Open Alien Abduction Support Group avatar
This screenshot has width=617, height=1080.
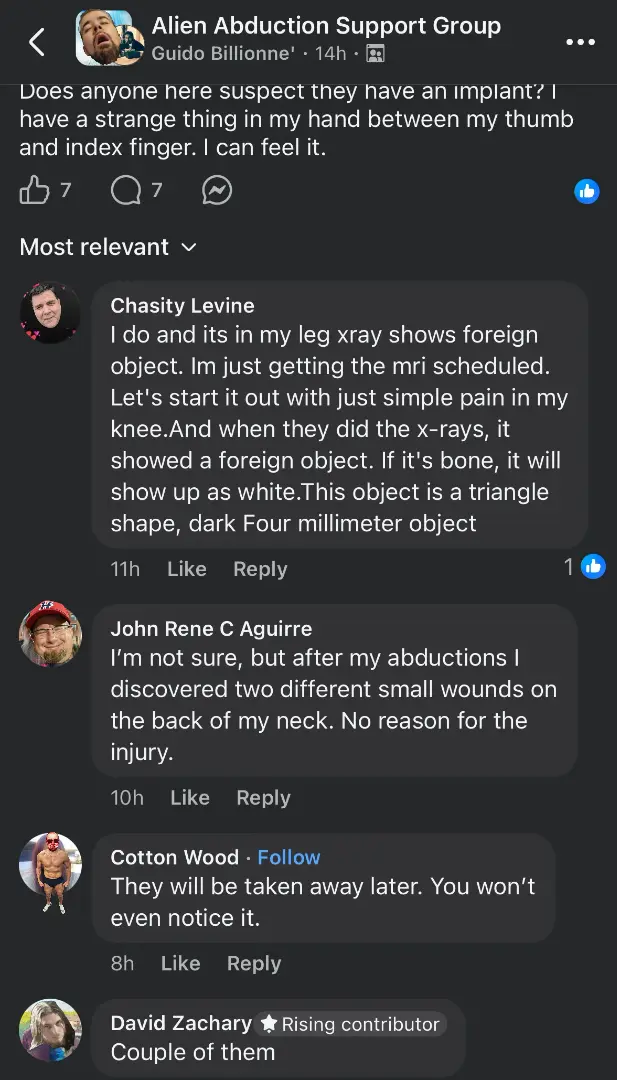pos(105,39)
